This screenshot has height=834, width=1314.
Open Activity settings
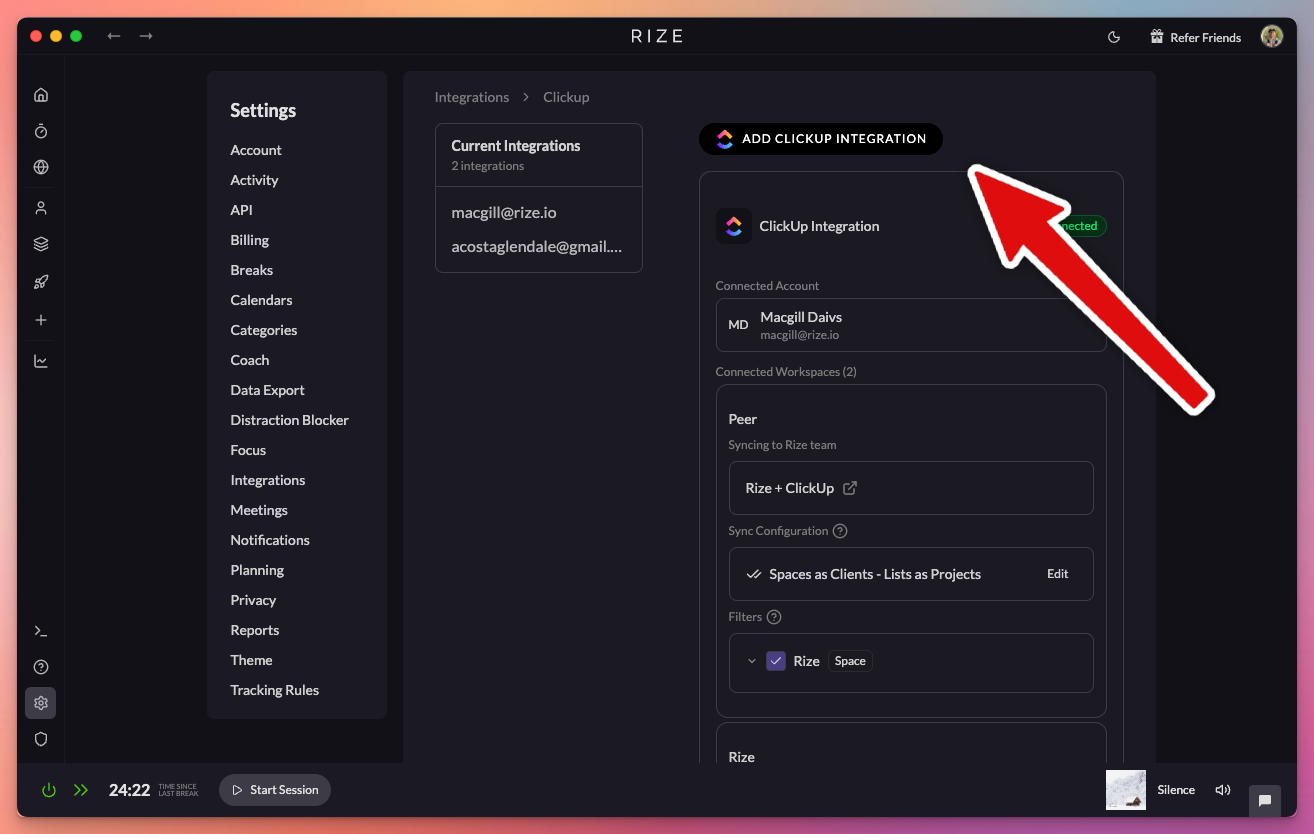[254, 180]
